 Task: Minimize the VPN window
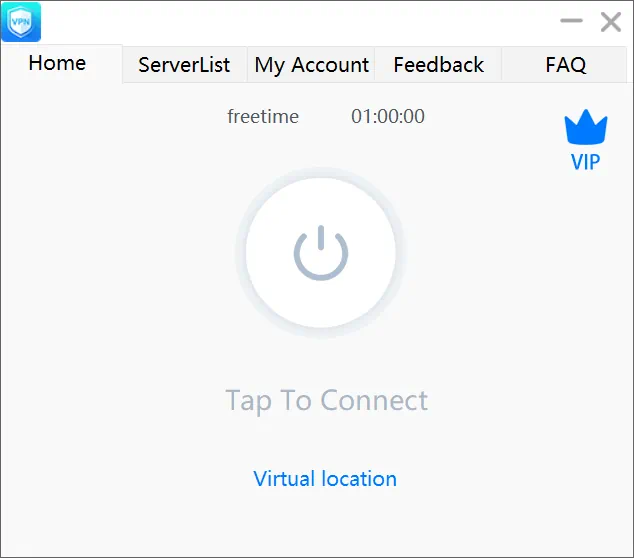[571, 21]
